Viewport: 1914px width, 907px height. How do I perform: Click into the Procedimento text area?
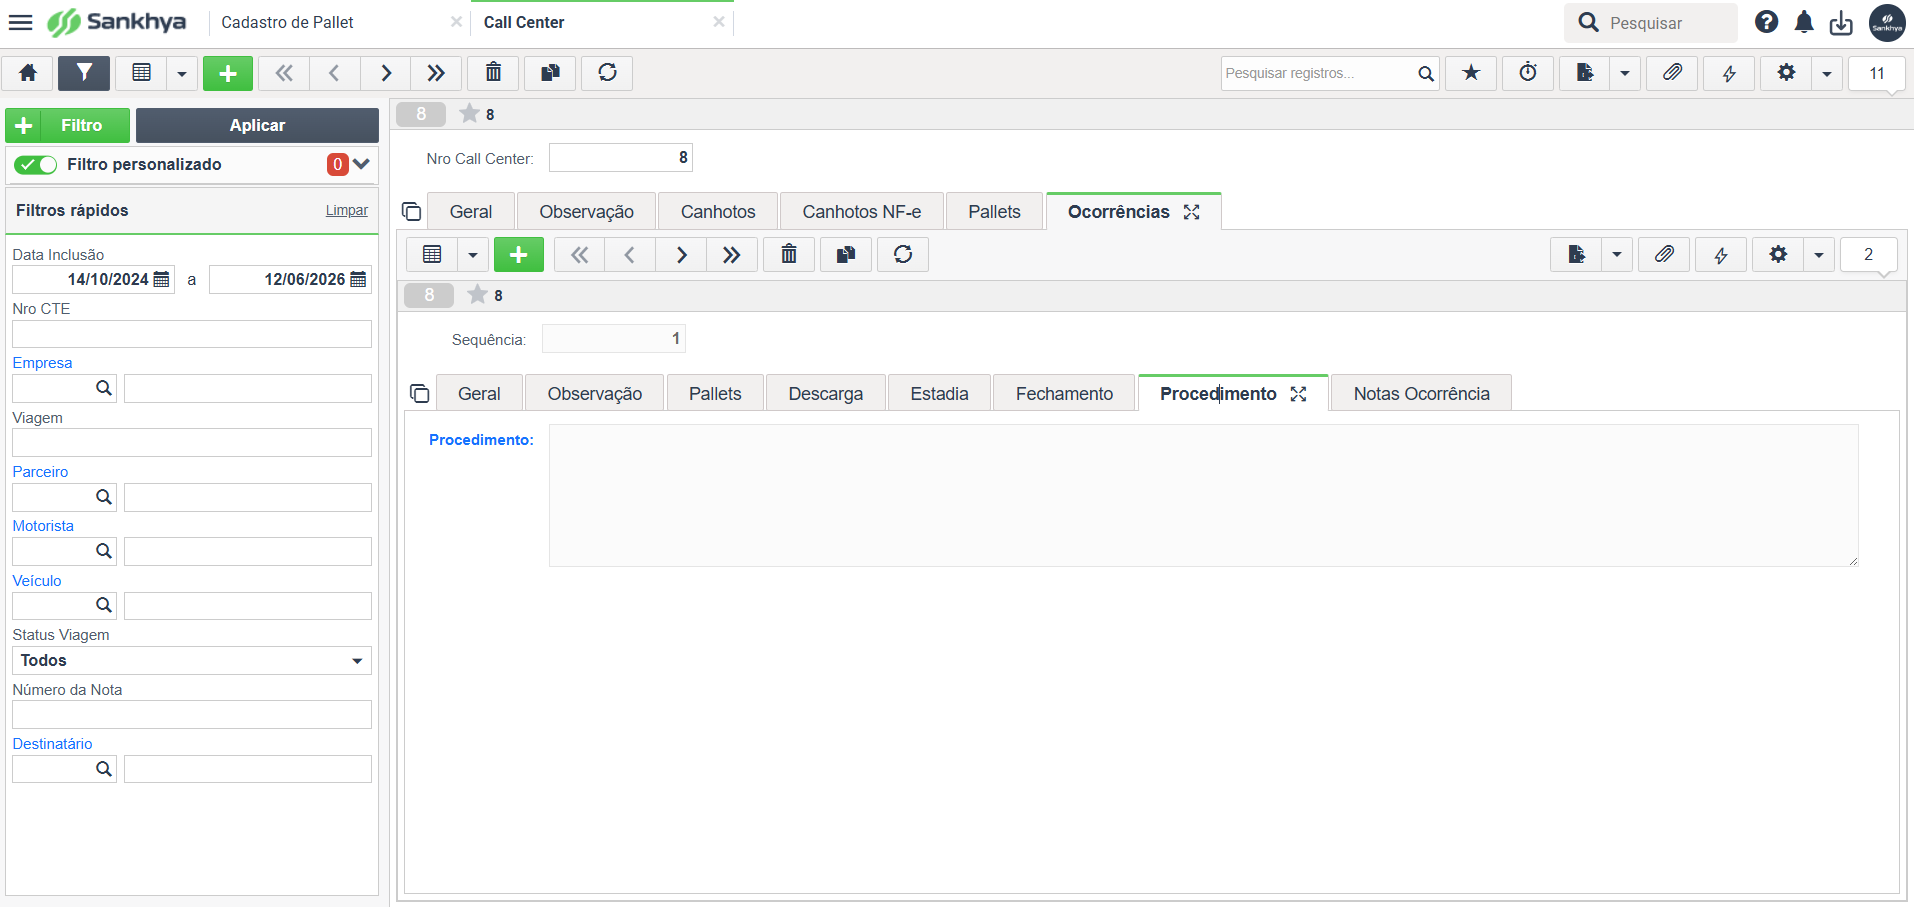point(1204,495)
